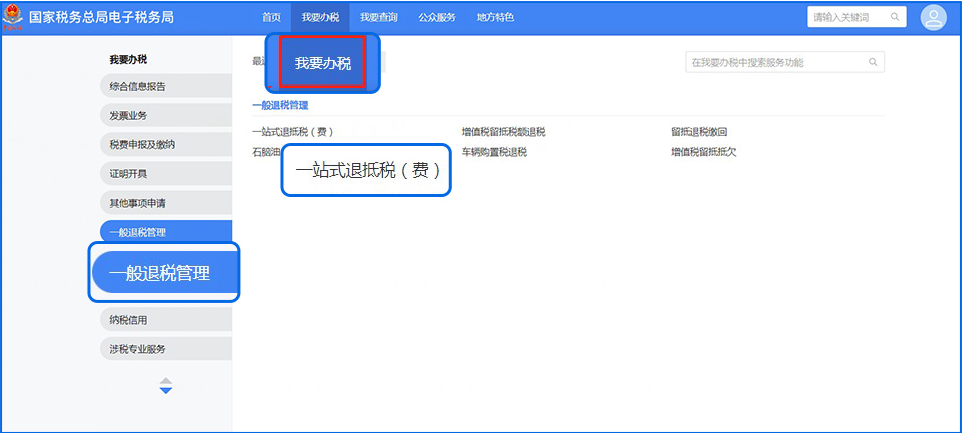Image resolution: width=963 pixels, height=433 pixels.
Task: Select 发票业务 from the sidebar
Action: (129, 116)
